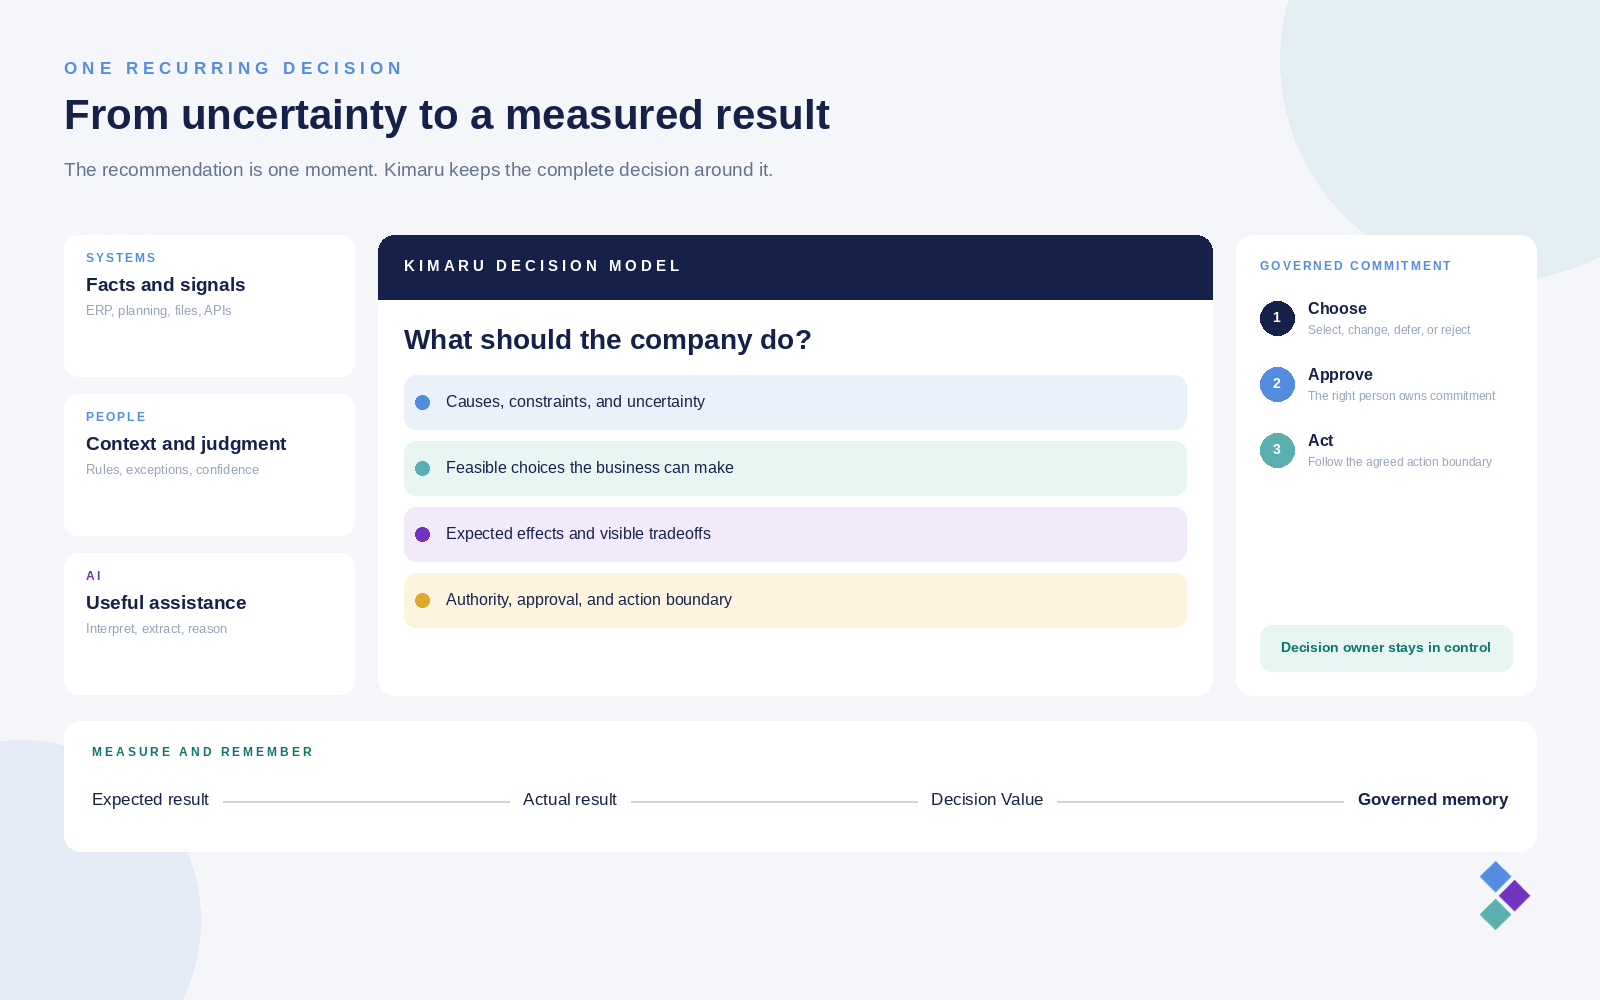Screen dimensions: 1600x1000
Task: Select the Feasible choices the business can make row
Action: click(x=795, y=468)
